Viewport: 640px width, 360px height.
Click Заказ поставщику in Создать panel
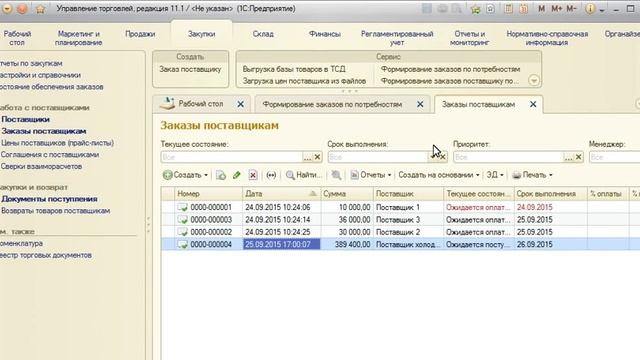[x=190, y=69]
